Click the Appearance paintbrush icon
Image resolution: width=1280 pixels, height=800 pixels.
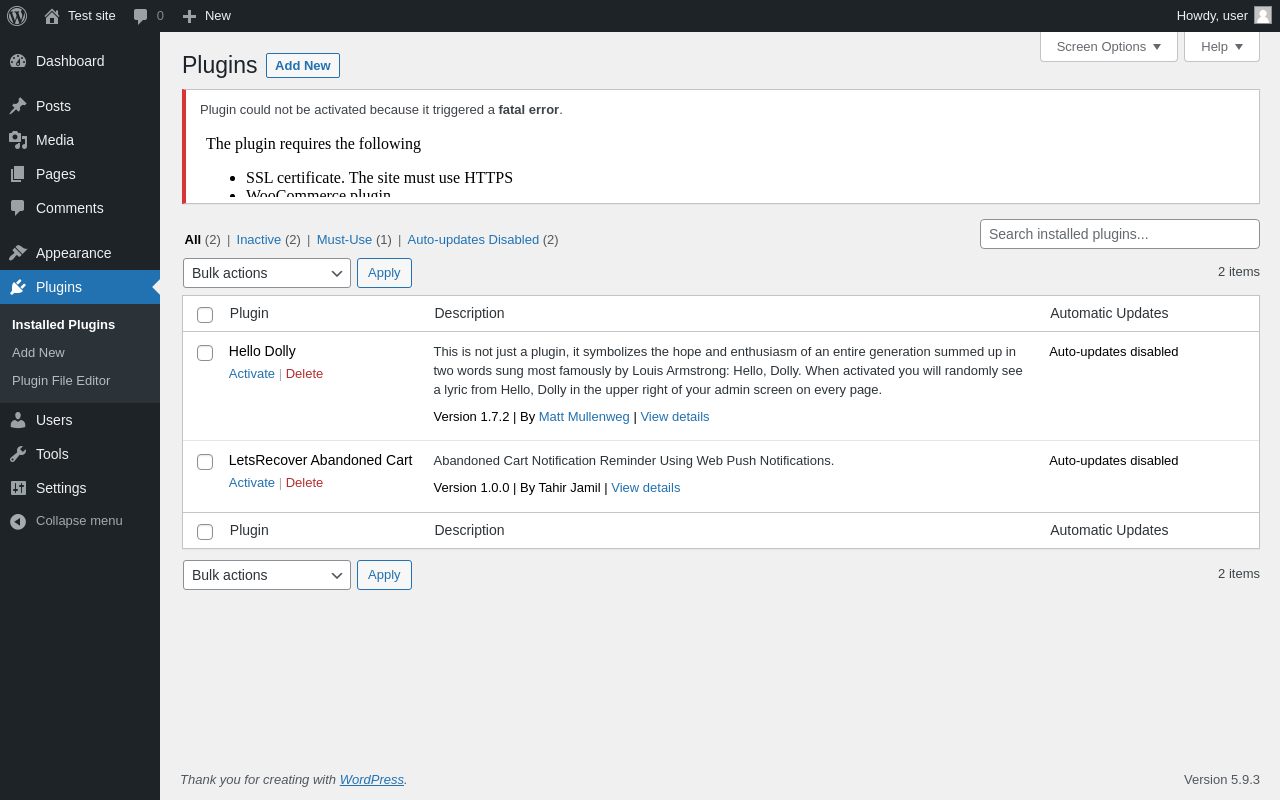point(18,253)
